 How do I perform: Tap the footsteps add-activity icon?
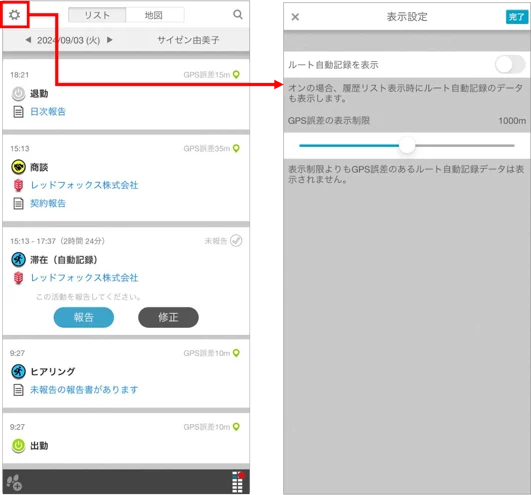coord(15,482)
